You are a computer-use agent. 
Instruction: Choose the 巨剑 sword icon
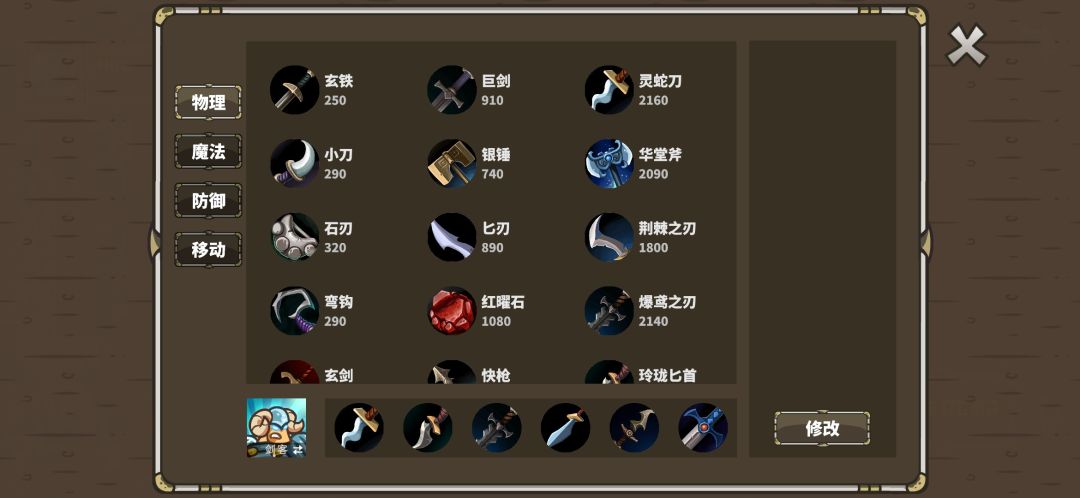pos(452,90)
